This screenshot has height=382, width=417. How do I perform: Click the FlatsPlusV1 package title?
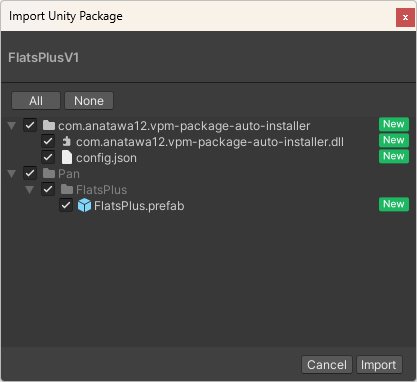[44, 57]
